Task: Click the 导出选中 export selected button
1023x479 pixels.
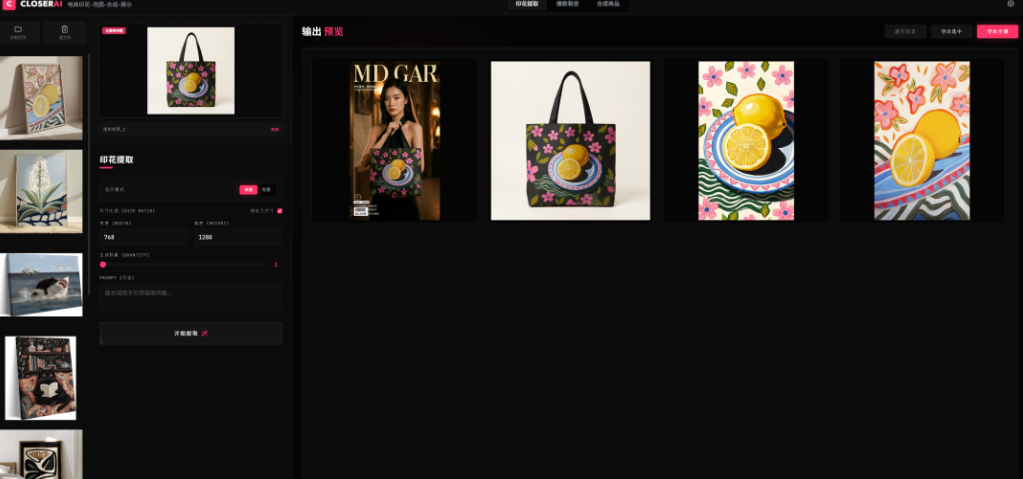Action: pyautogui.click(x=951, y=31)
